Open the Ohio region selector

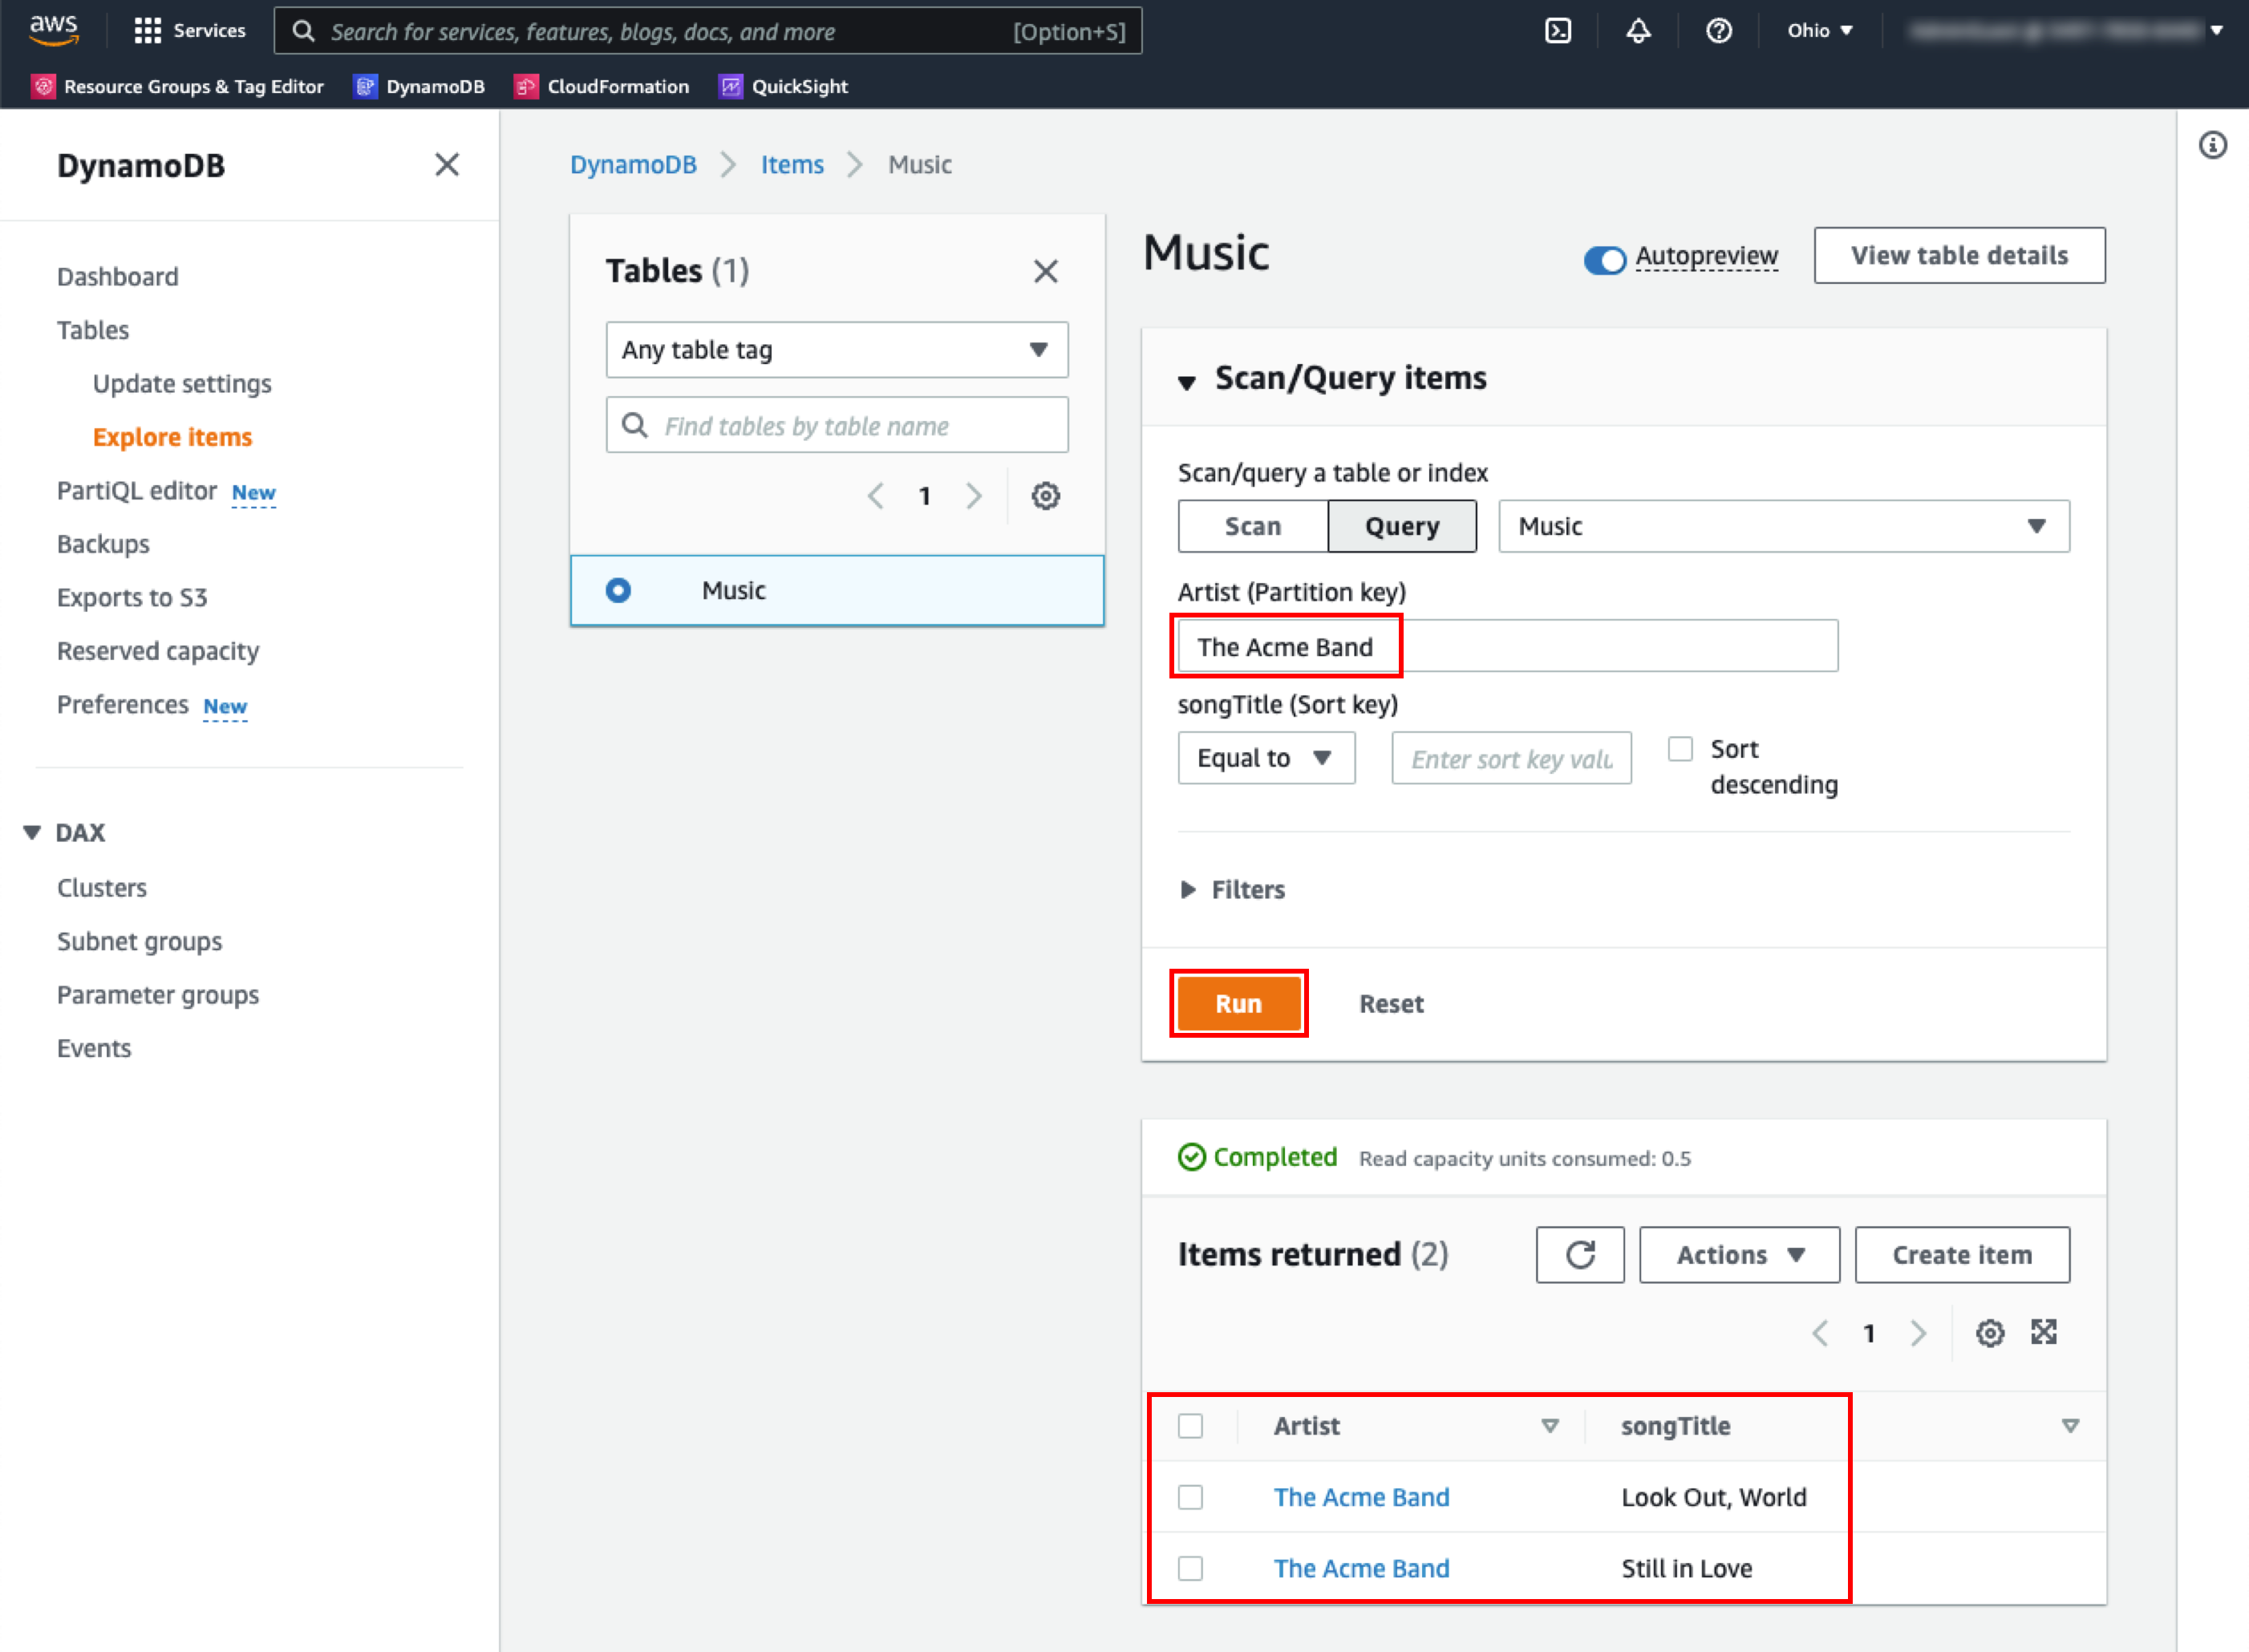pos(1820,31)
